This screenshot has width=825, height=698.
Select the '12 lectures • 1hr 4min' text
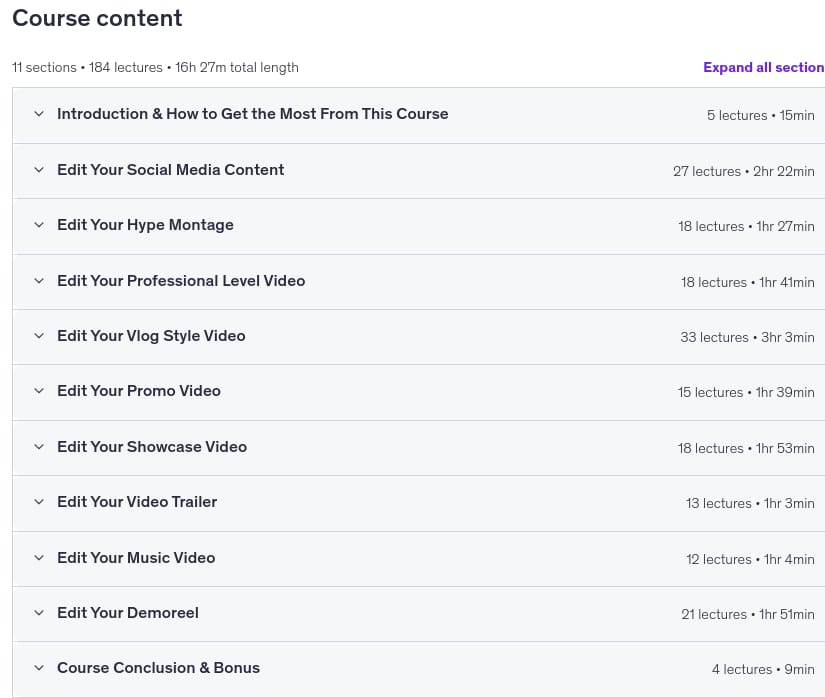[x=750, y=559]
